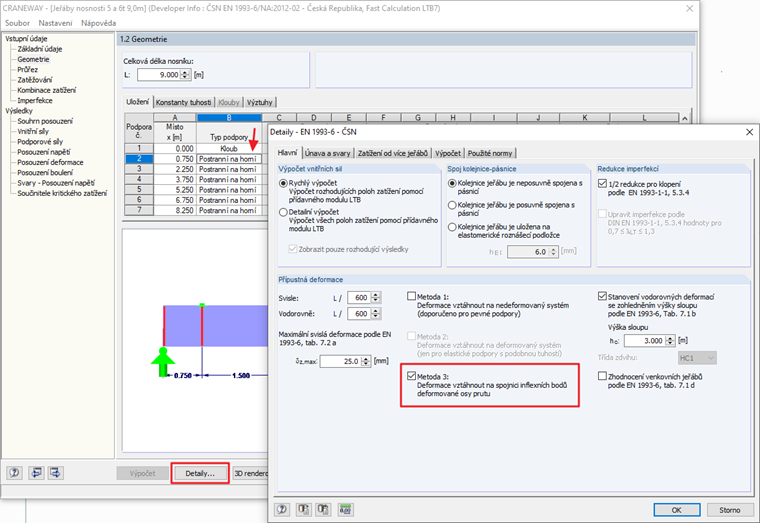Open Posouzení boulení results item
Viewport: 760px width, 523px height.
tap(45, 173)
